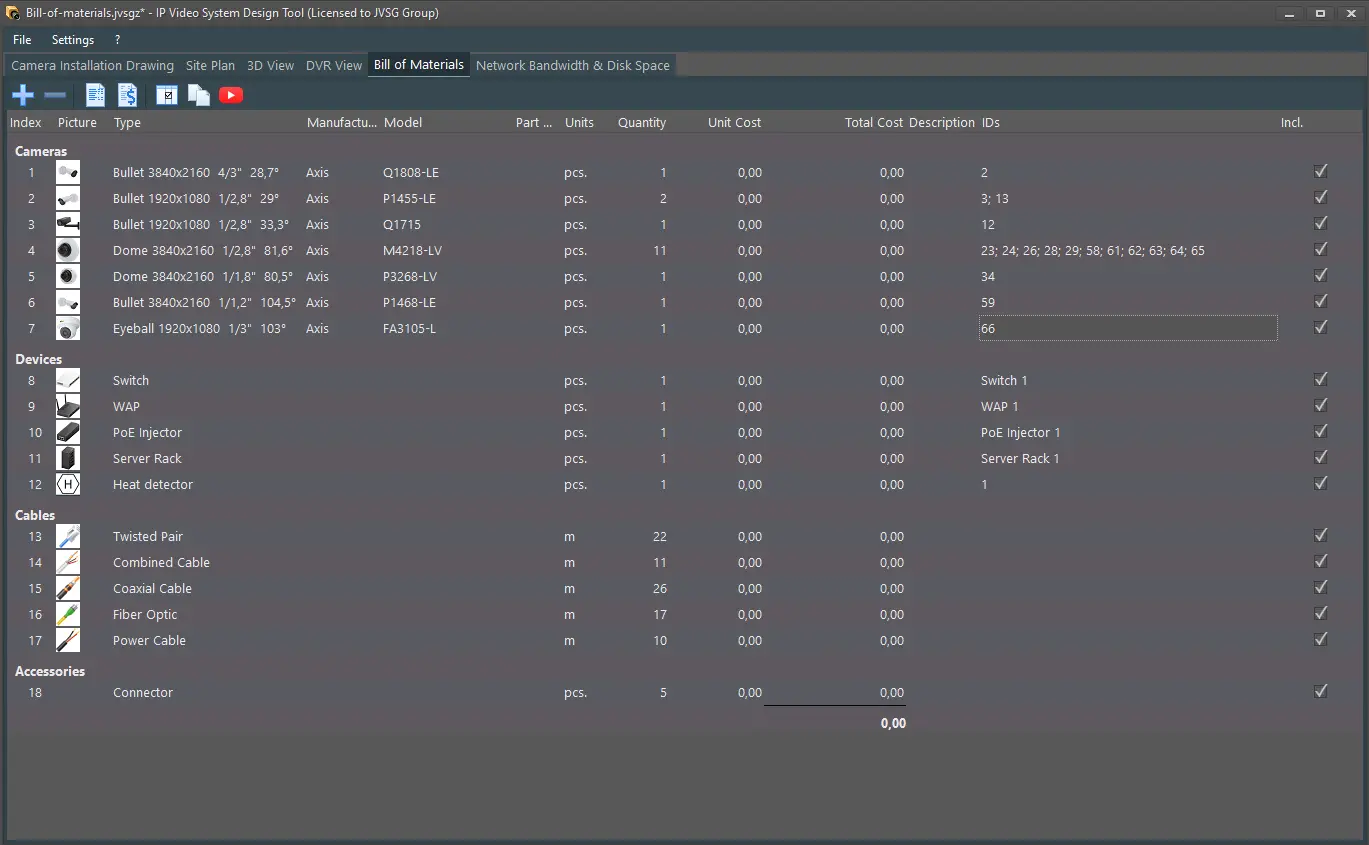Click the Total Cost column header
1369x845 pixels.
tap(873, 123)
